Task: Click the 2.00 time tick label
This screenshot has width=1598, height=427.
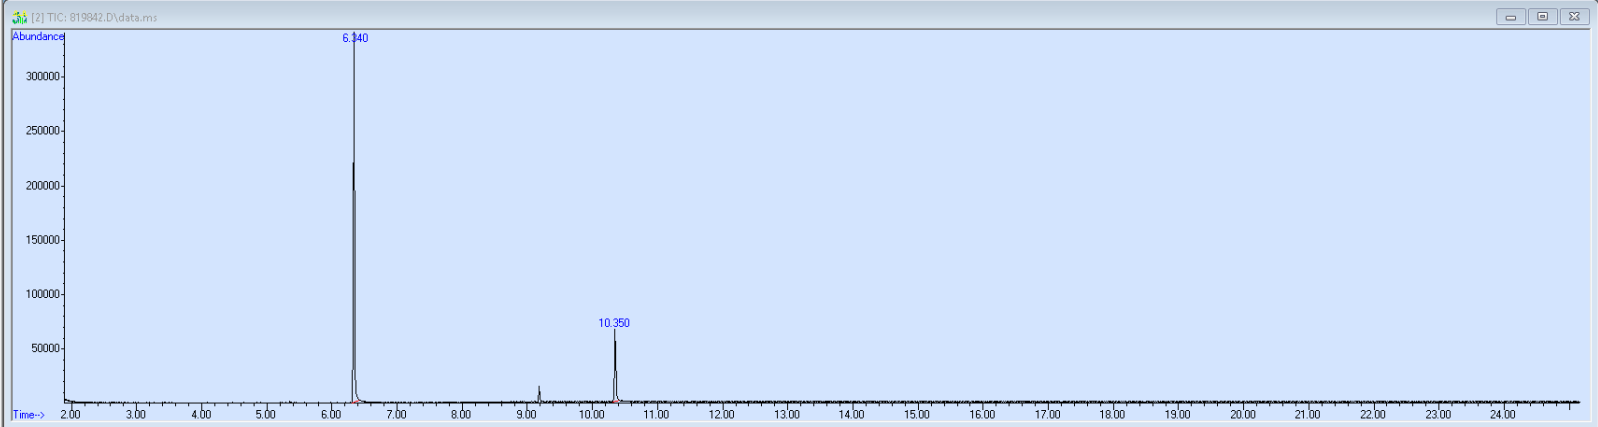Action: coord(70,414)
